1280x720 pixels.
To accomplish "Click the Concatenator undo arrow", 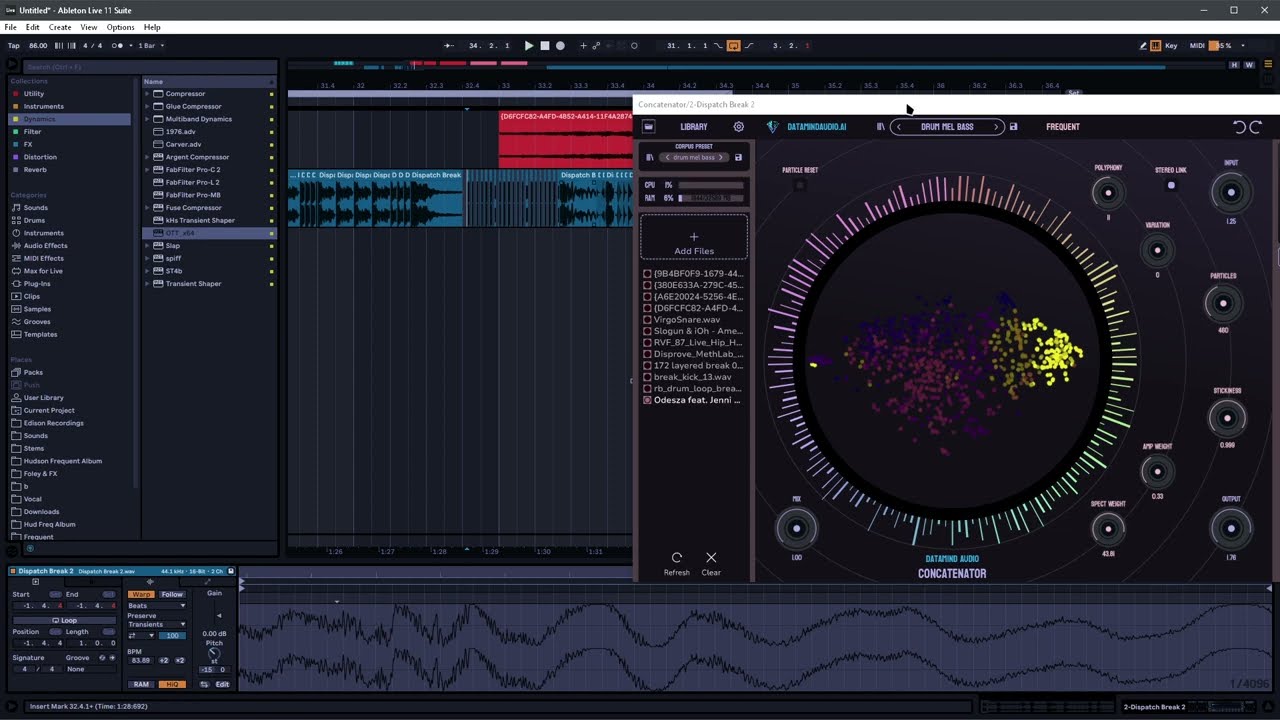I will 1240,127.
